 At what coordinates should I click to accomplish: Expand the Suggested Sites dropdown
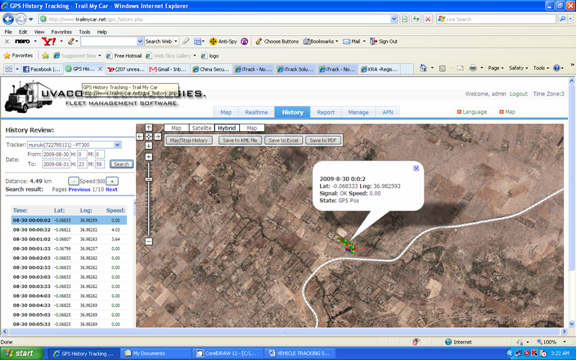pyautogui.click(x=100, y=56)
